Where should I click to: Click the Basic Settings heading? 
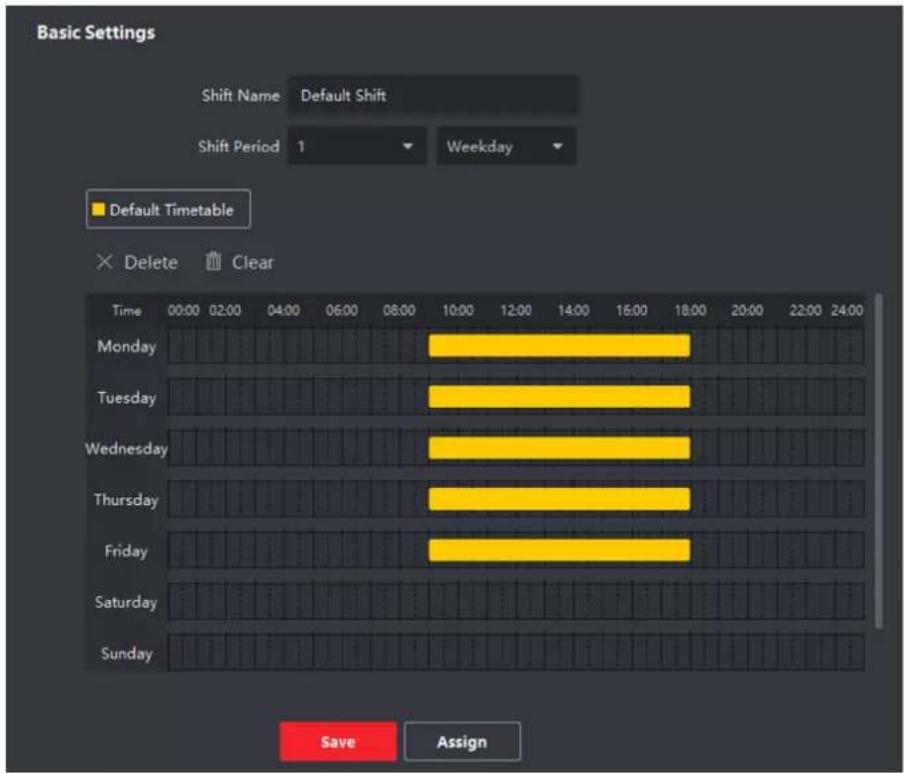96,32
